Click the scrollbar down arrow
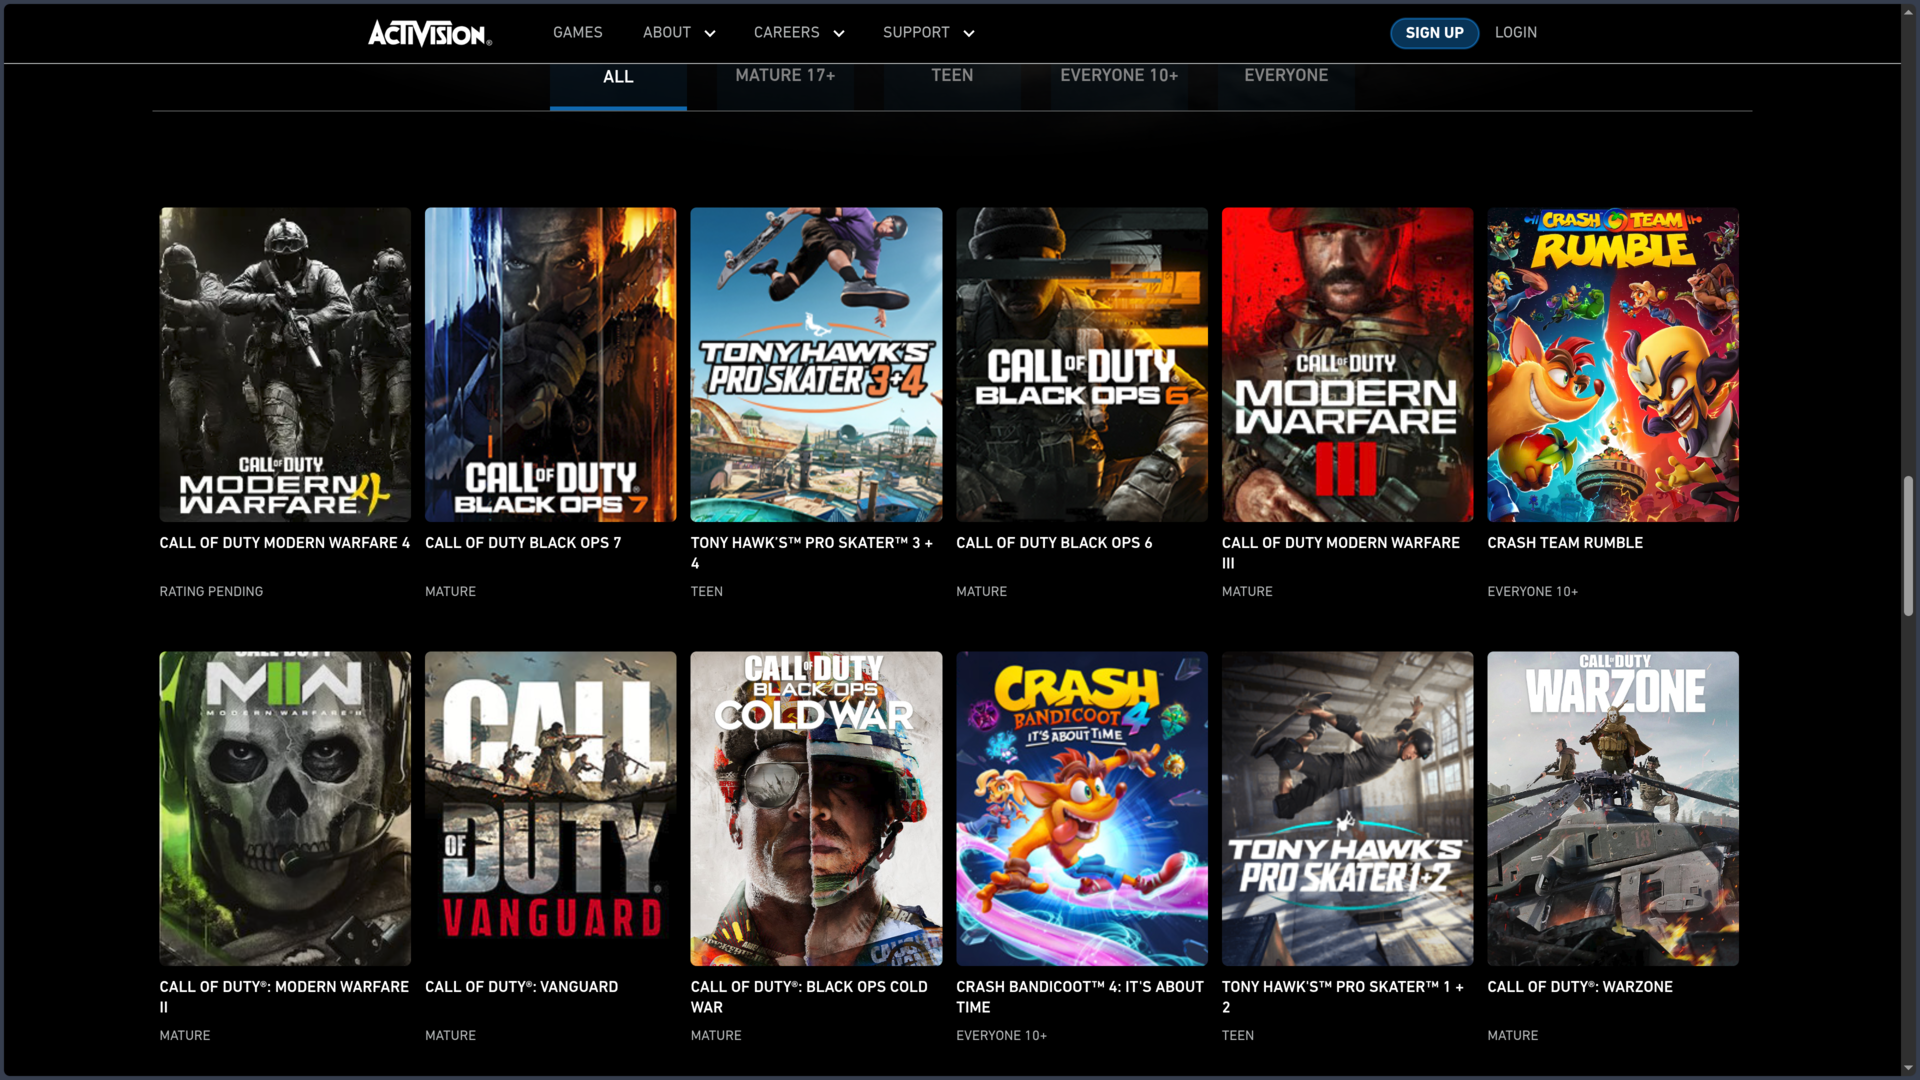The image size is (1920, 1080). click(1908, 1069)
